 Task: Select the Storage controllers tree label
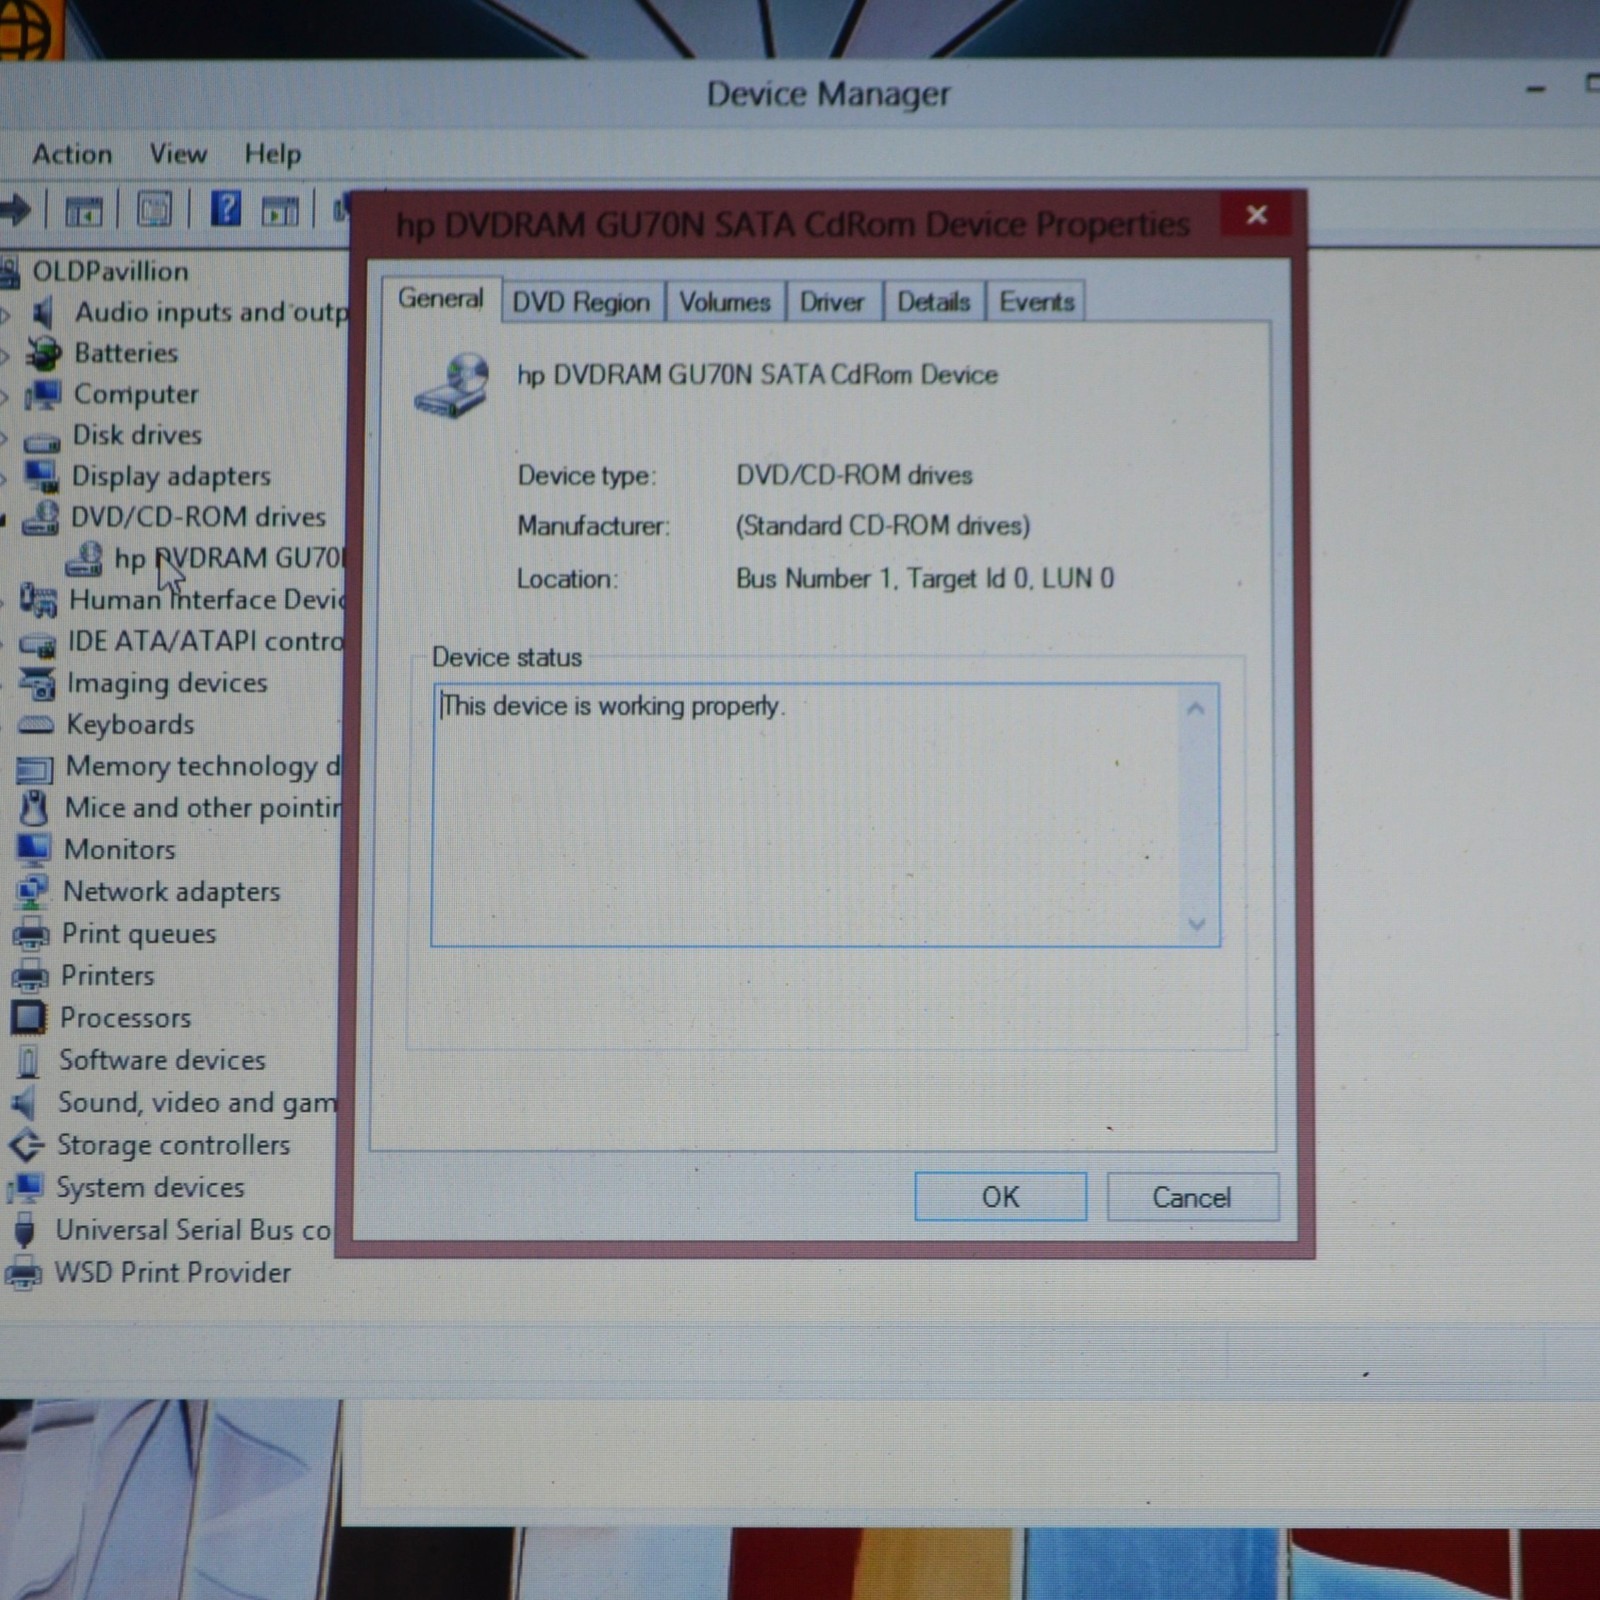(x=173, y=1145)
